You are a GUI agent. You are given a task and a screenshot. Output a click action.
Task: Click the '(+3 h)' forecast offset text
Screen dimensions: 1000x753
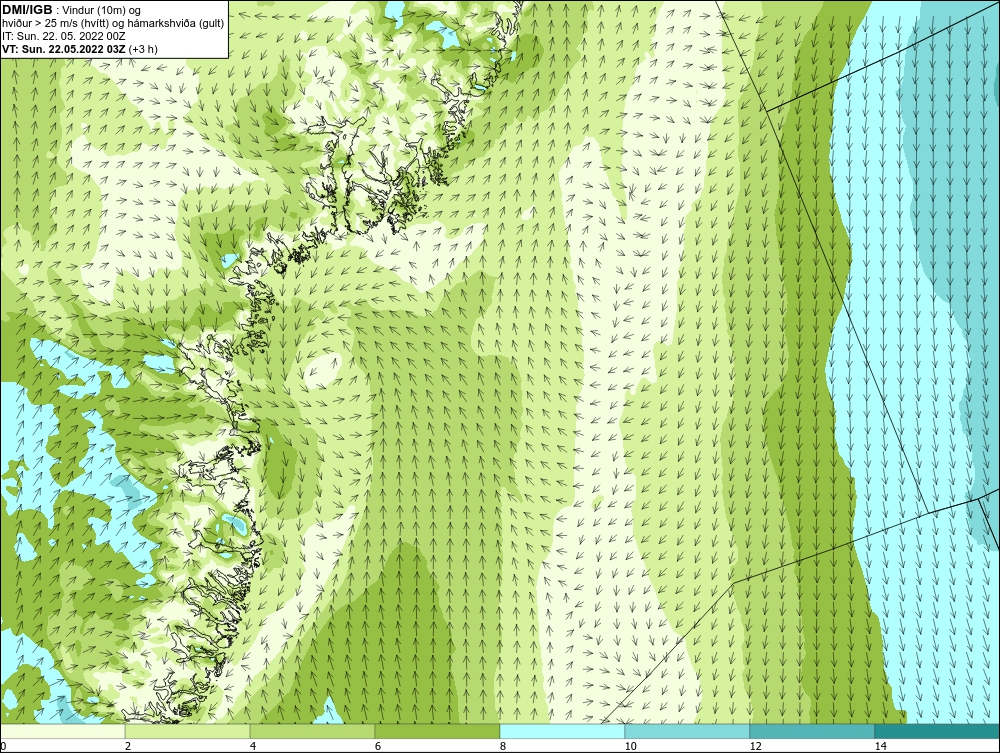[x=143, y=49]
